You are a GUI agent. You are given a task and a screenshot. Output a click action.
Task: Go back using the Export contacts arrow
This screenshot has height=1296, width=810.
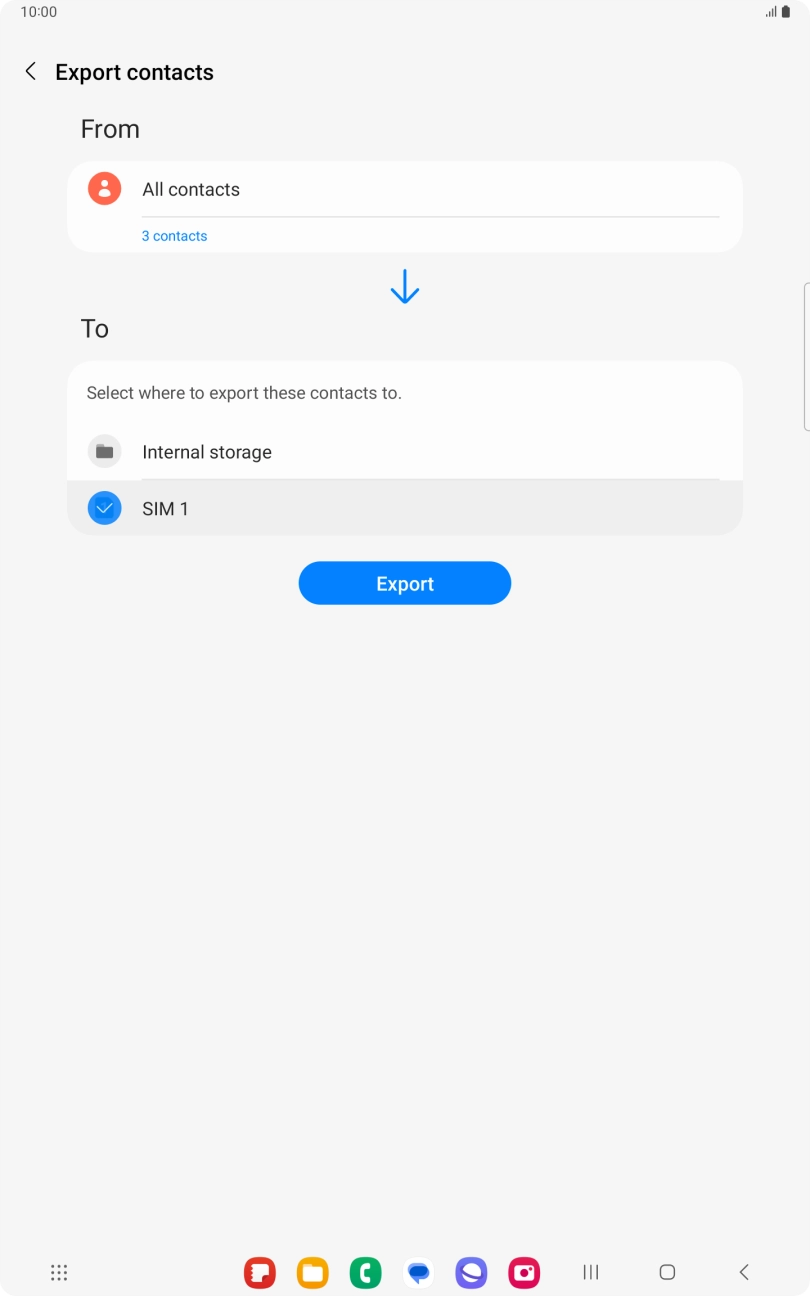(x=30, y=72)
